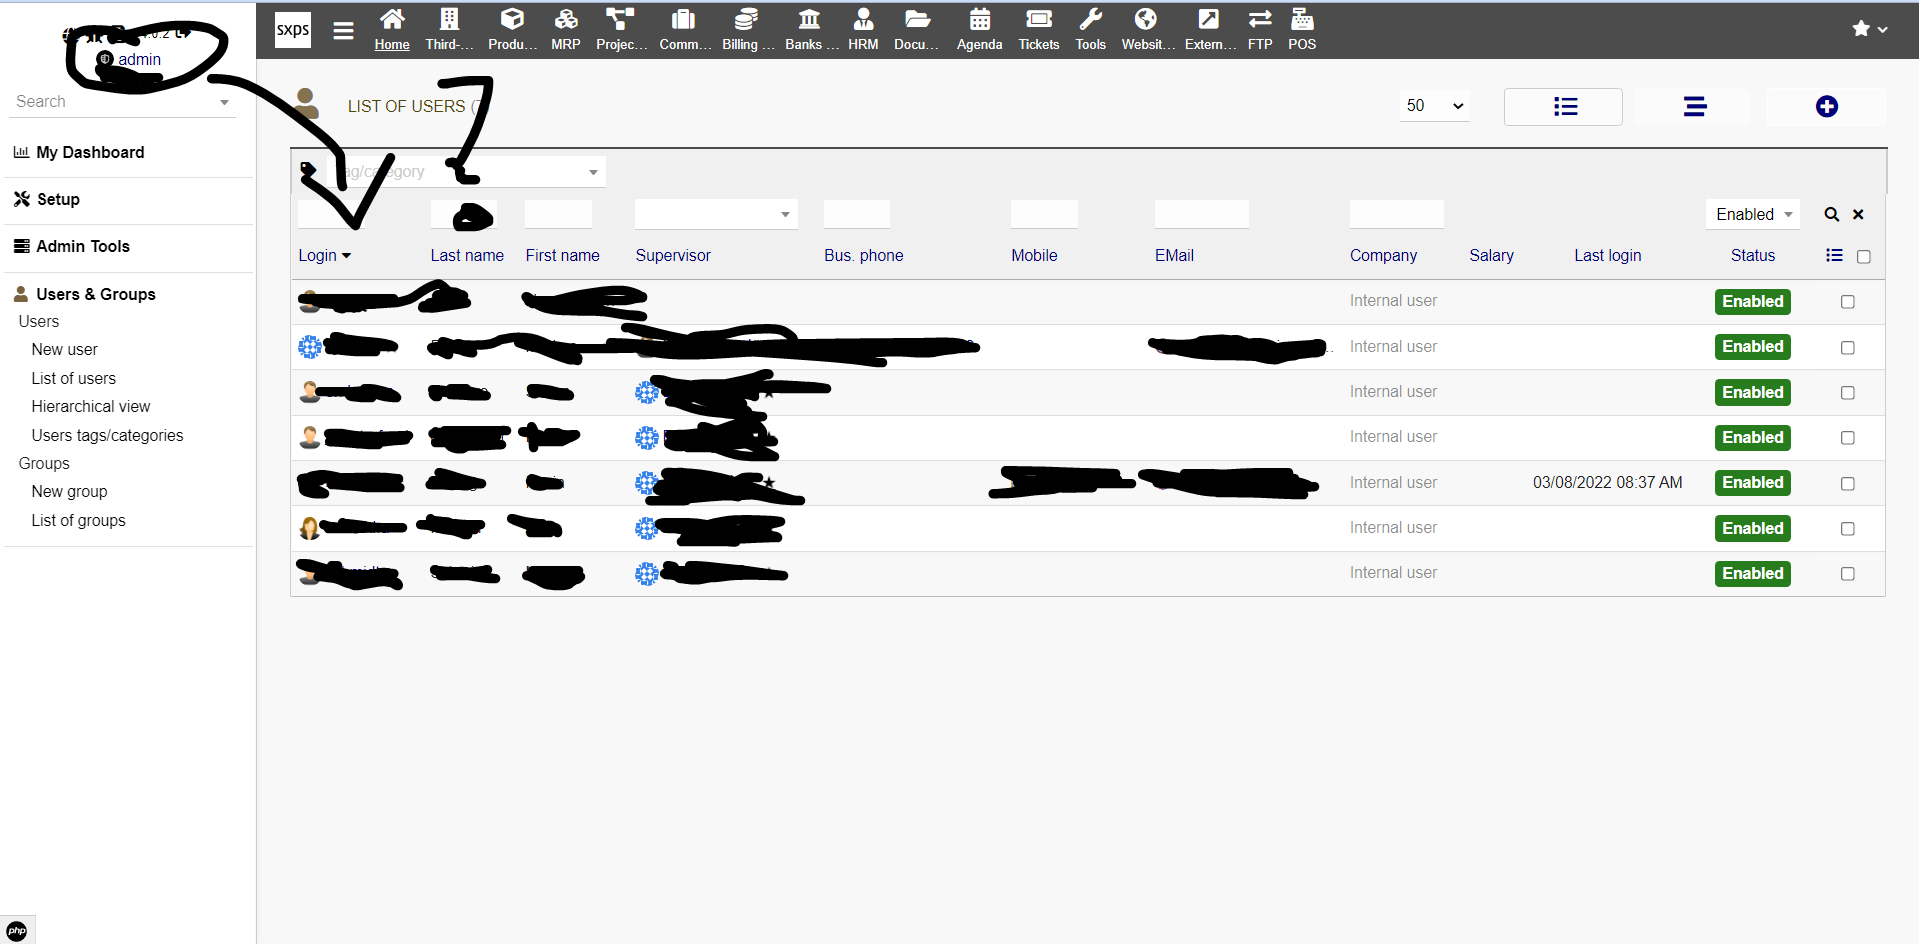The width and height of the screenshot is (1919, 944).
Task: Open the Websites globe icon
Action: pyautogui.click(x=1146, y=20)
